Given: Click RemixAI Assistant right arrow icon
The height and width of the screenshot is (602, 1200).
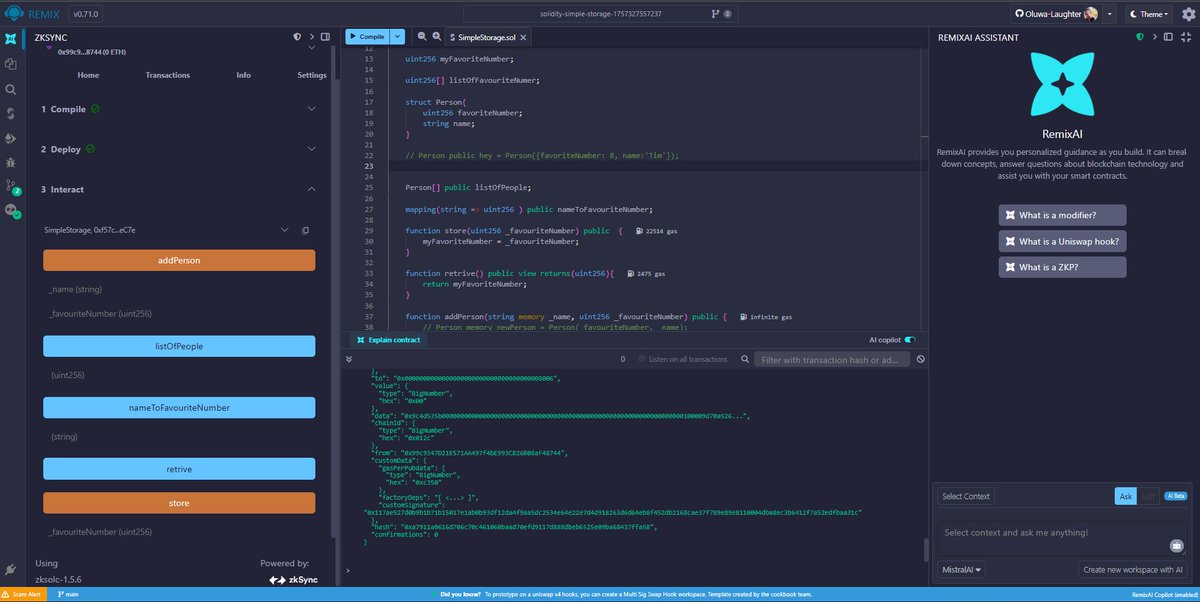Looking at the screenshot, I should (x=1154, y=37).
